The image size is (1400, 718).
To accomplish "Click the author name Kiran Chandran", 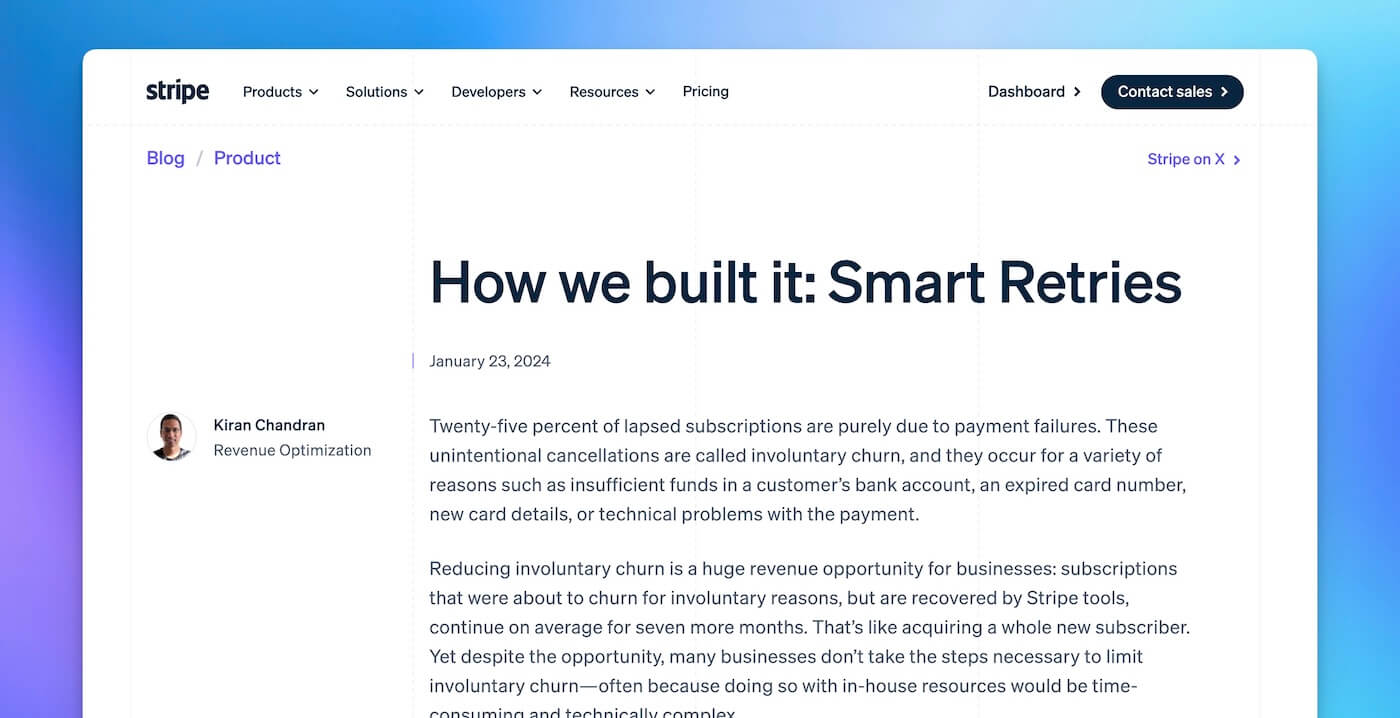I will click(x=269, y=425).
